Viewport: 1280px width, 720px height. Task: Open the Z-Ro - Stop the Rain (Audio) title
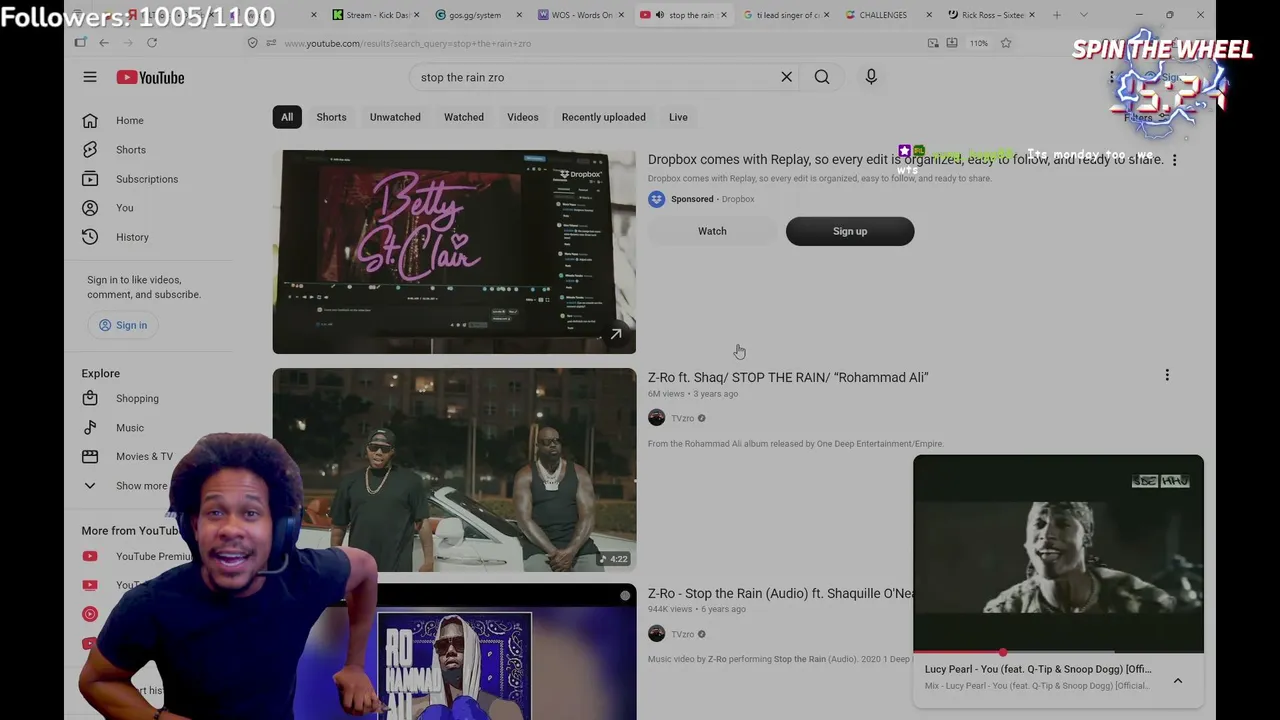(x=781, y=593)
